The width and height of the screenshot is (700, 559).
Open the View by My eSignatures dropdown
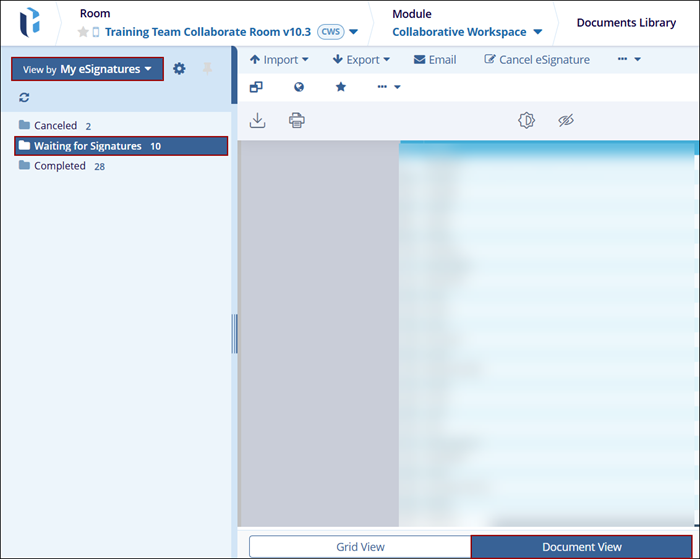pos(87,69)
